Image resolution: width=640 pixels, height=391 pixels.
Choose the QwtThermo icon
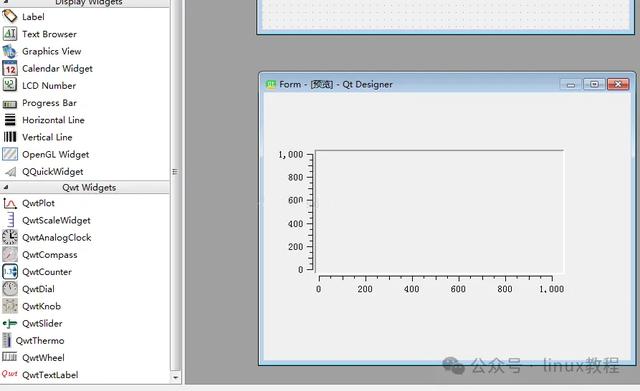[7, 340]
